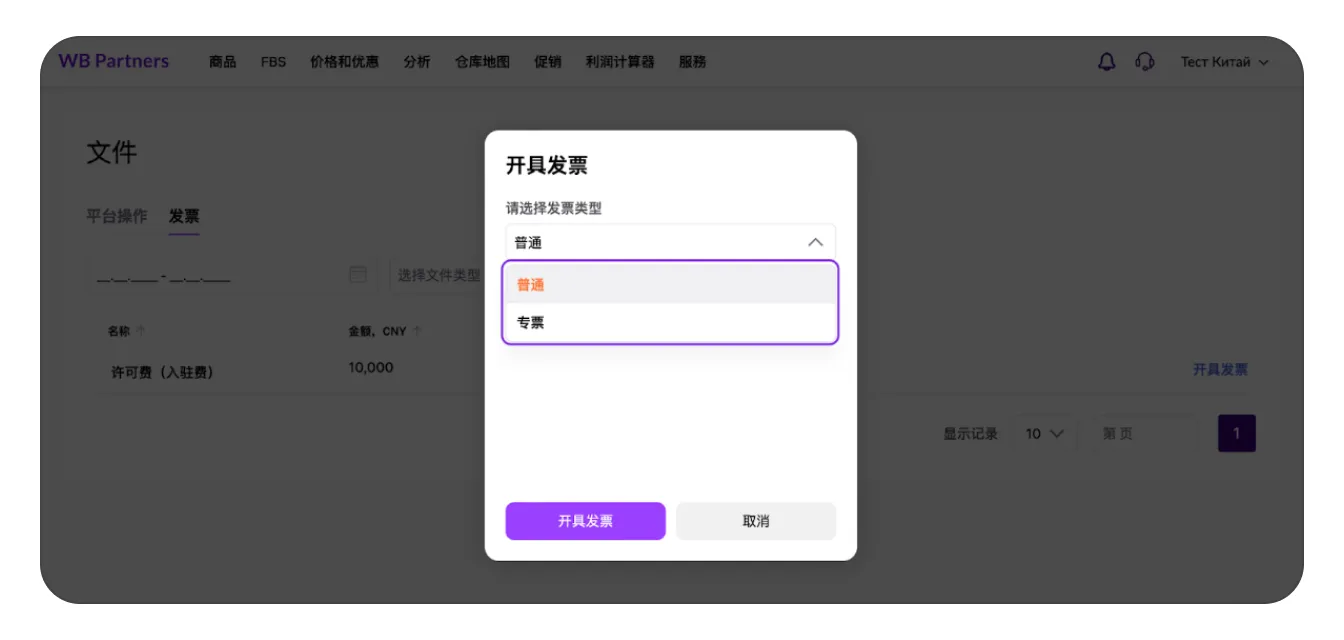Click the 第 页 page number field

(x=1144, y=434)
